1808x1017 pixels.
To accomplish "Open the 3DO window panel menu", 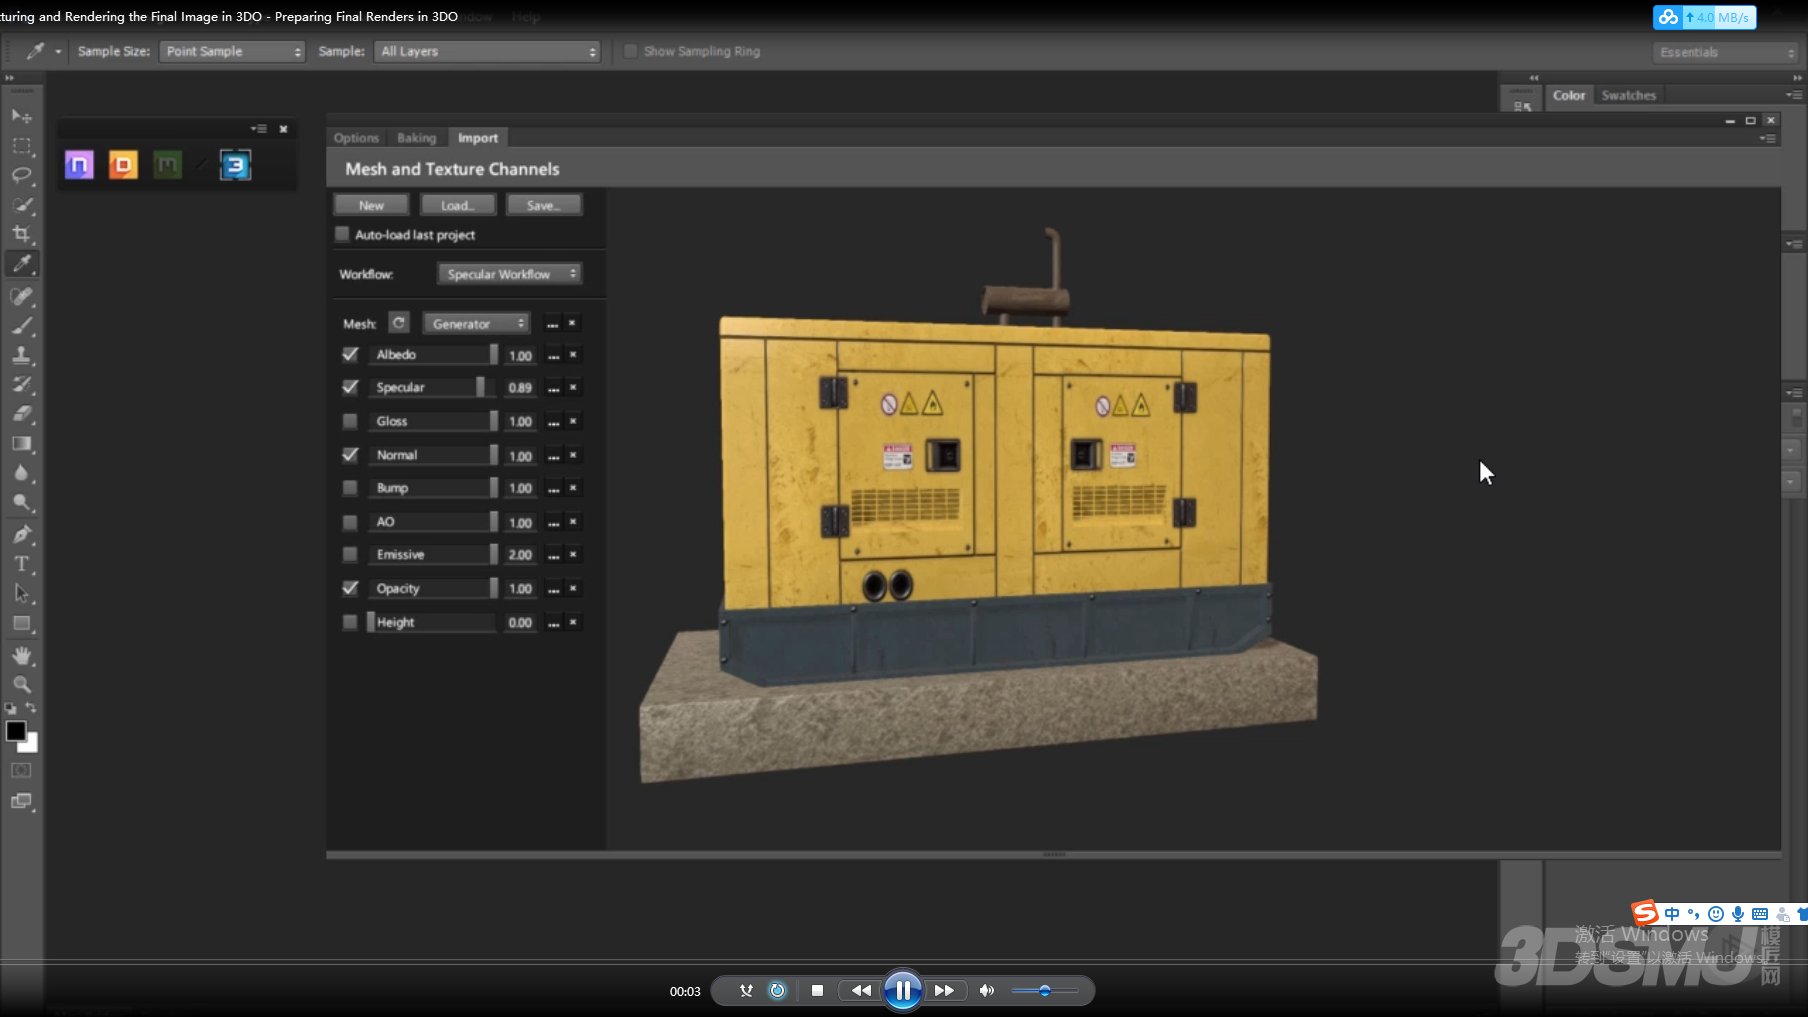I will (x=1768, y=138).
